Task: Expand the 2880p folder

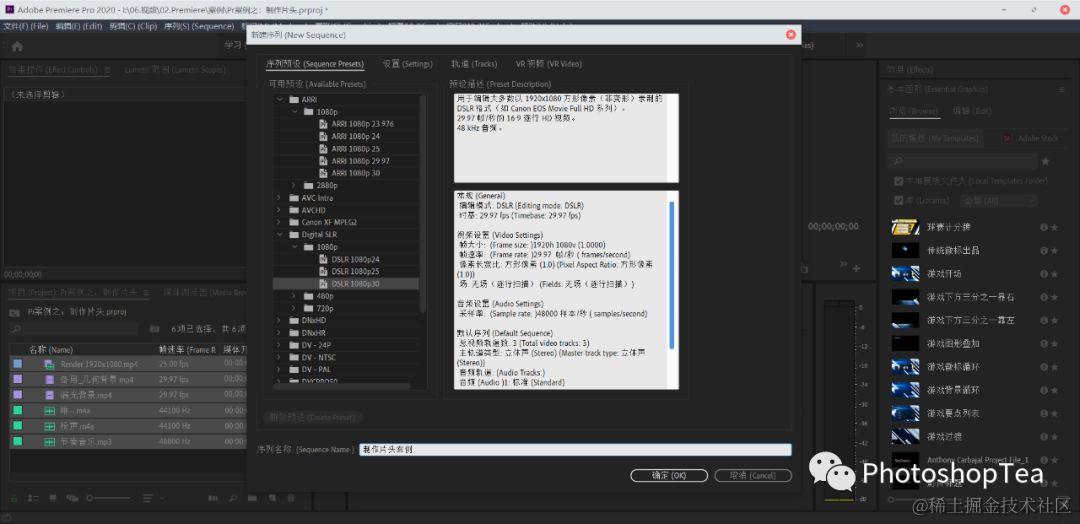Action: click(x=294, y=185)
